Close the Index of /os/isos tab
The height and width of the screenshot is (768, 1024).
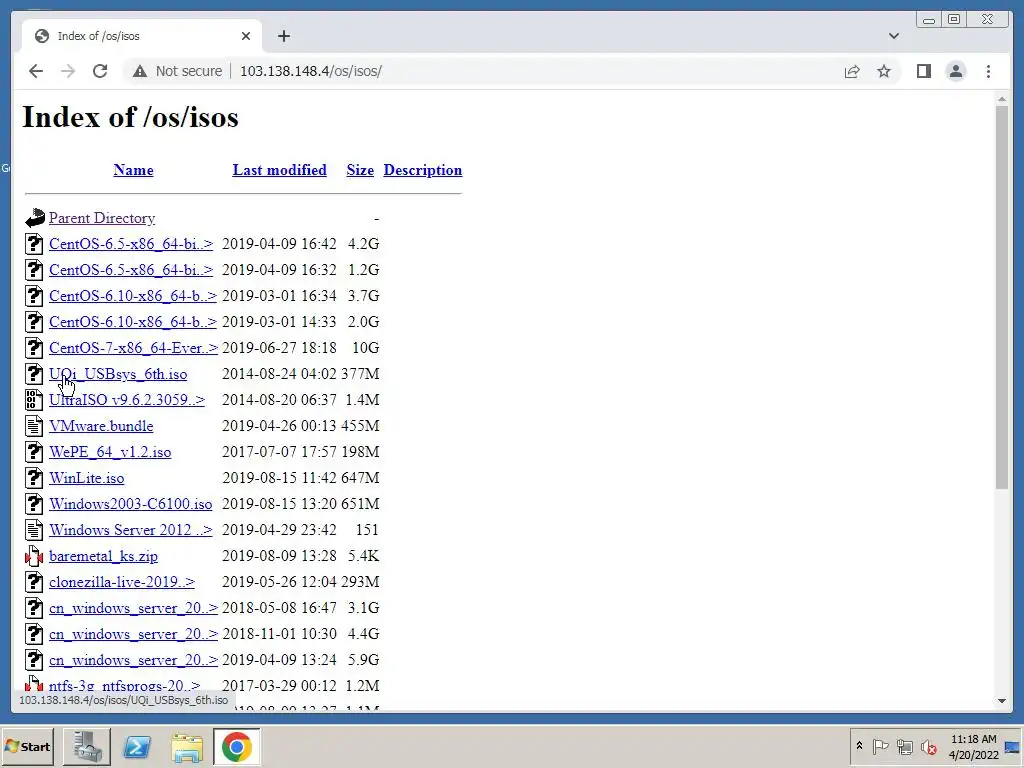pos(246,36)
